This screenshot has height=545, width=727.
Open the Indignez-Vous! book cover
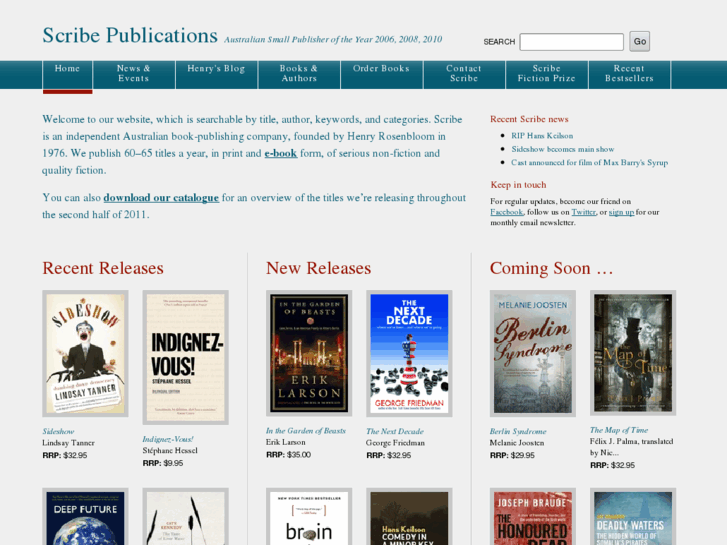(185, 358)
